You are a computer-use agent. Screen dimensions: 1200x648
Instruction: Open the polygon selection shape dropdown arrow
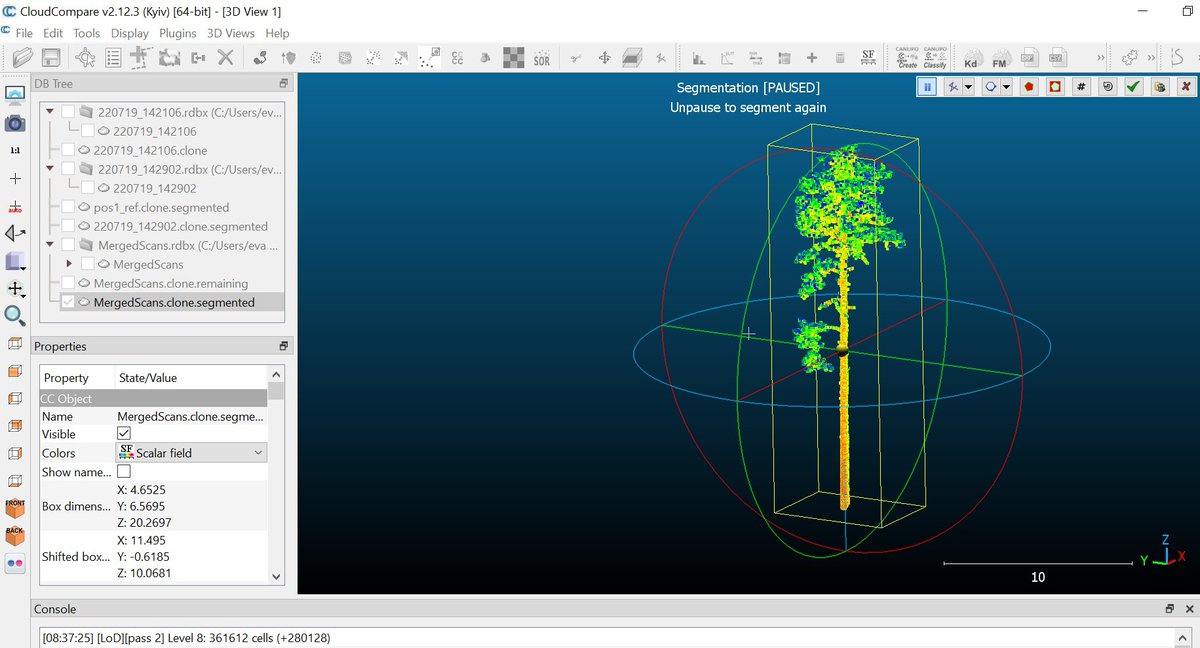[1006, 87]
